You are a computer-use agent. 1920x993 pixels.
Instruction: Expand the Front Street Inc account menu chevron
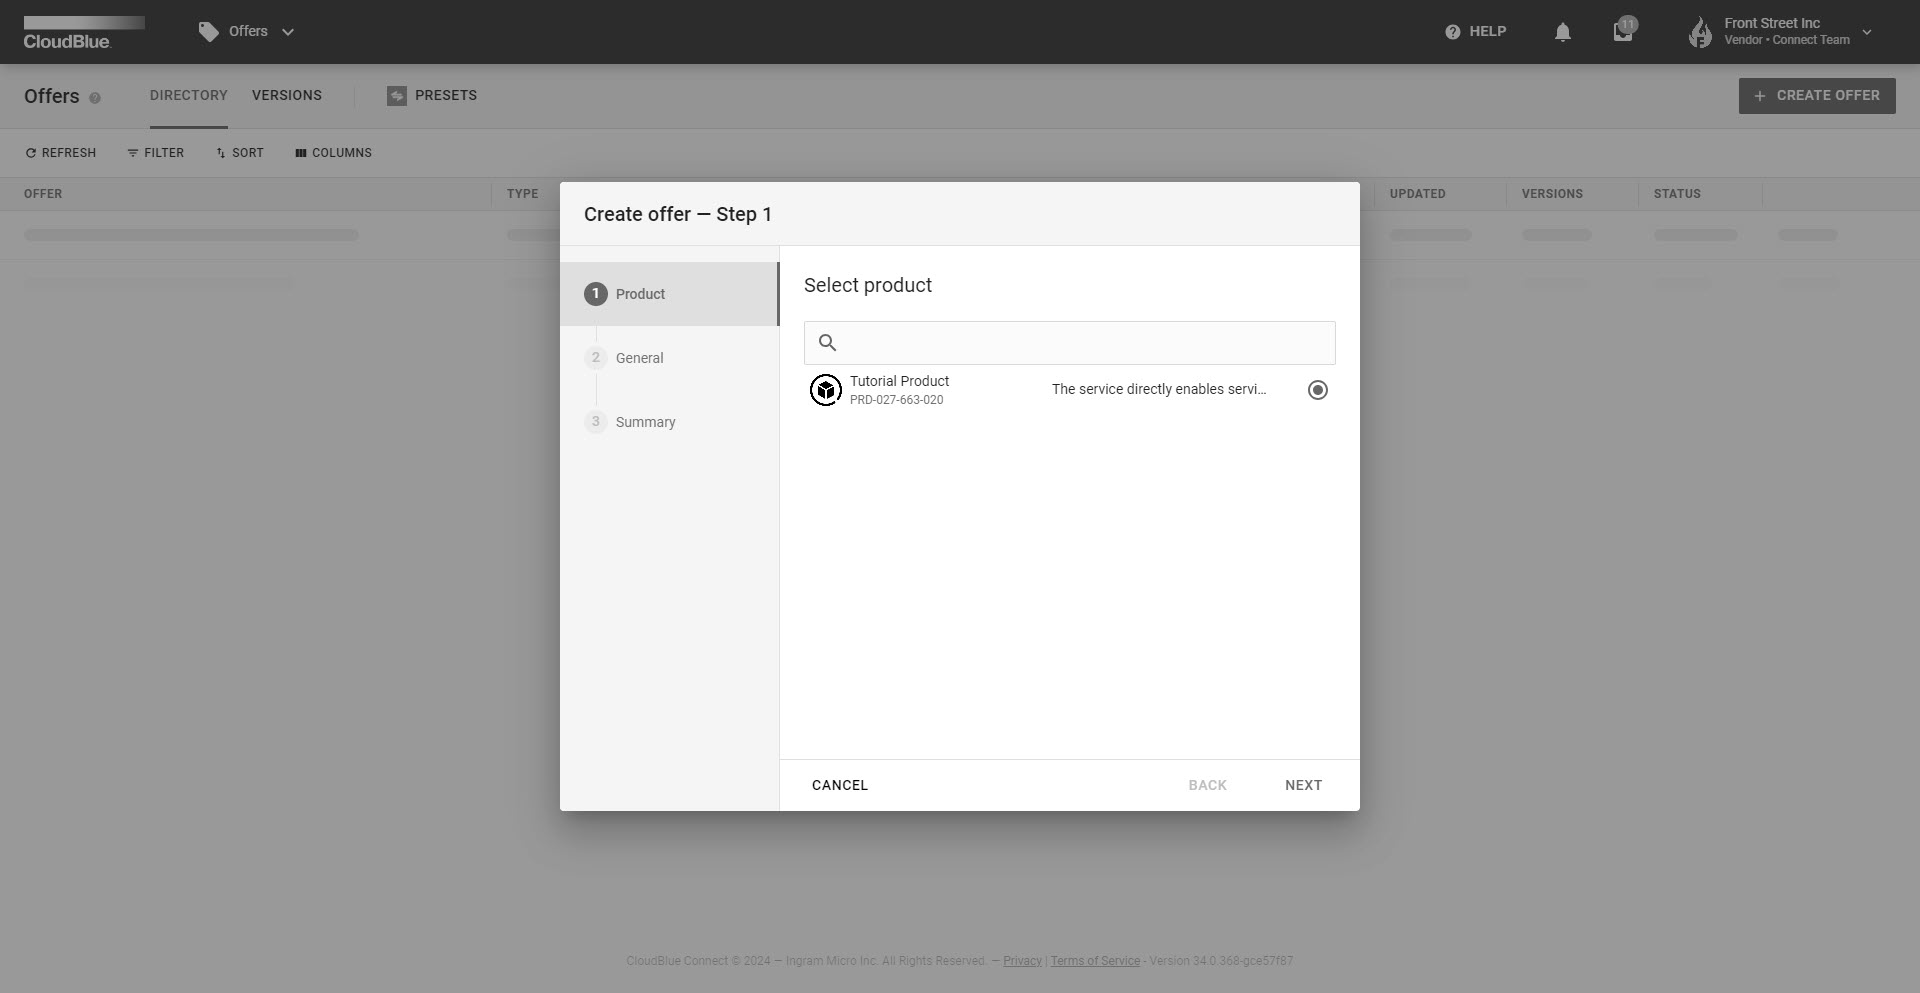tap(1867, 32)
